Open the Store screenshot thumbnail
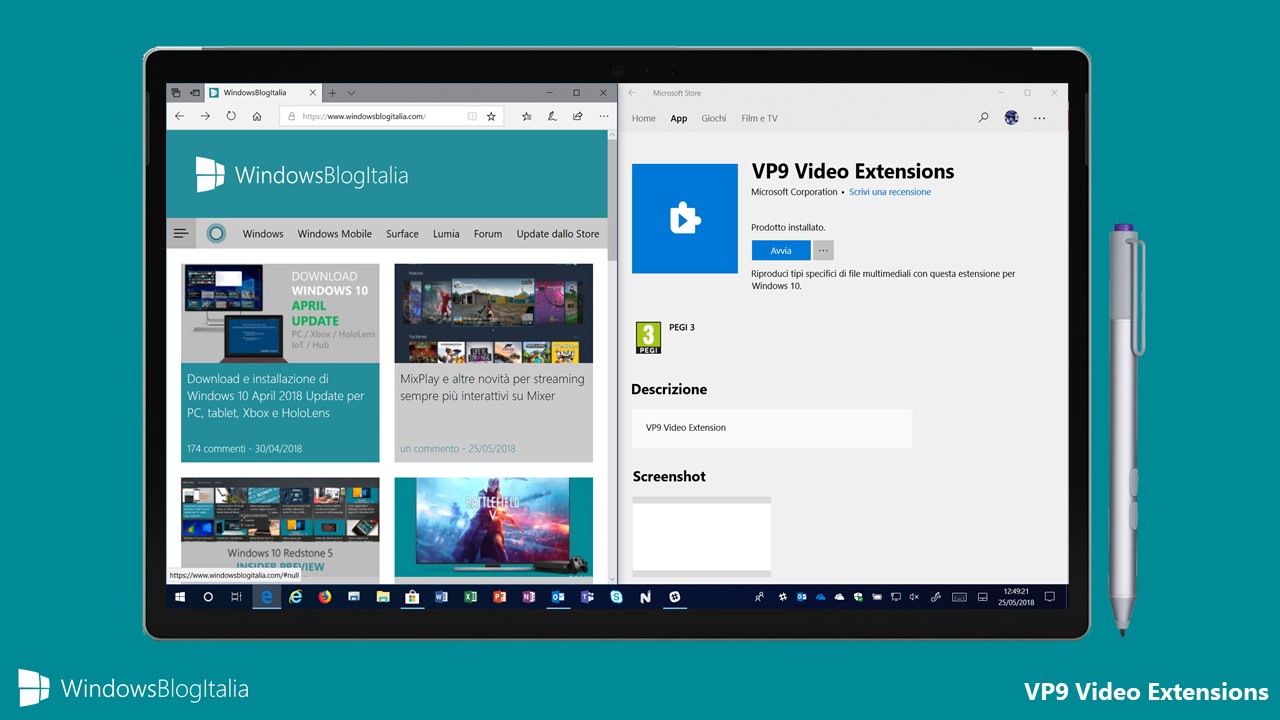Viewport: 1280px width, 720px height. tap(701, 537)
